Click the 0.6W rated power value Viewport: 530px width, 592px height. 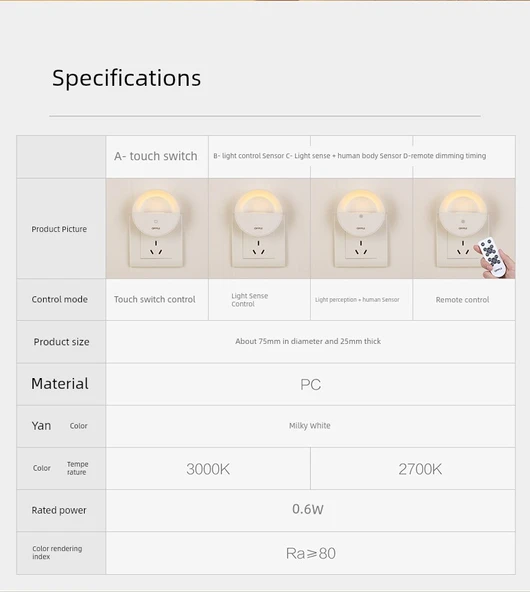tap(308, 509)
